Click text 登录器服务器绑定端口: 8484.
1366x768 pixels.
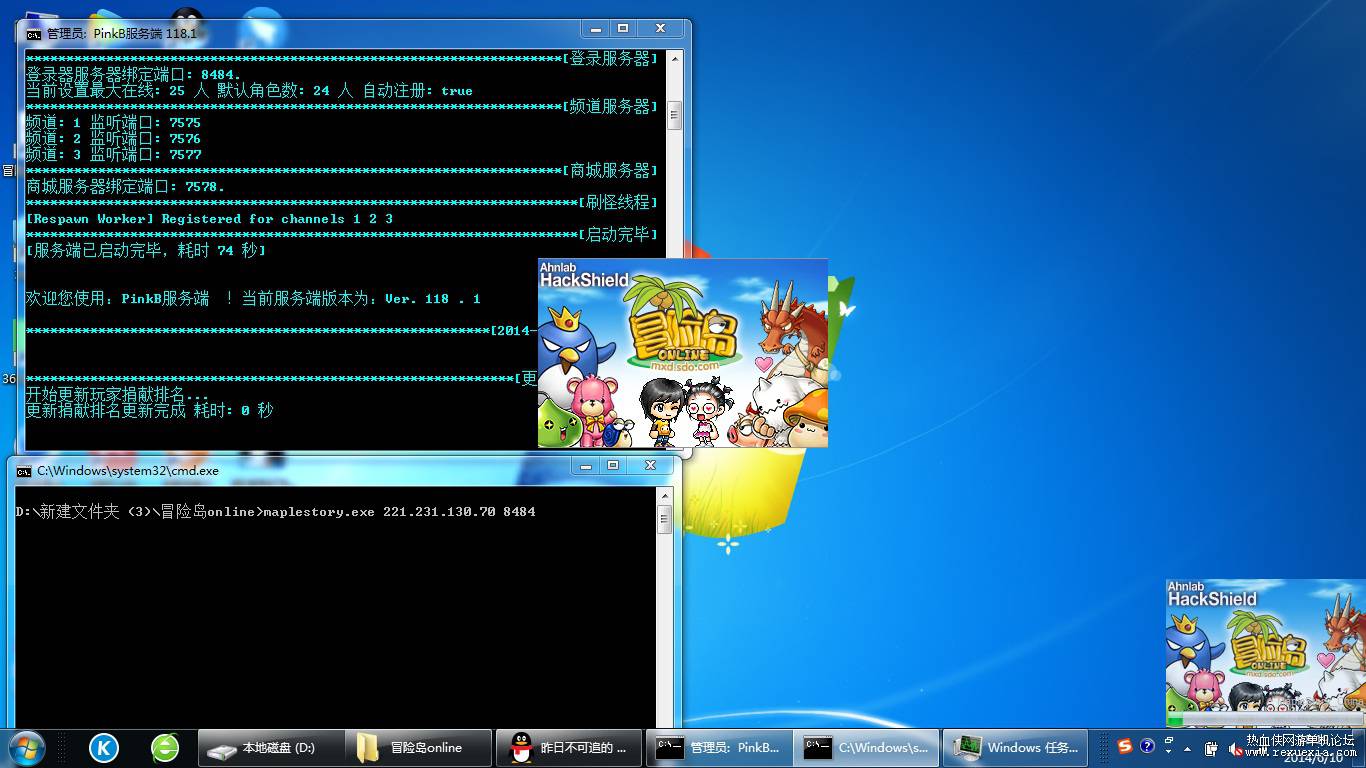pyautogui.click(x=134, y=75)
